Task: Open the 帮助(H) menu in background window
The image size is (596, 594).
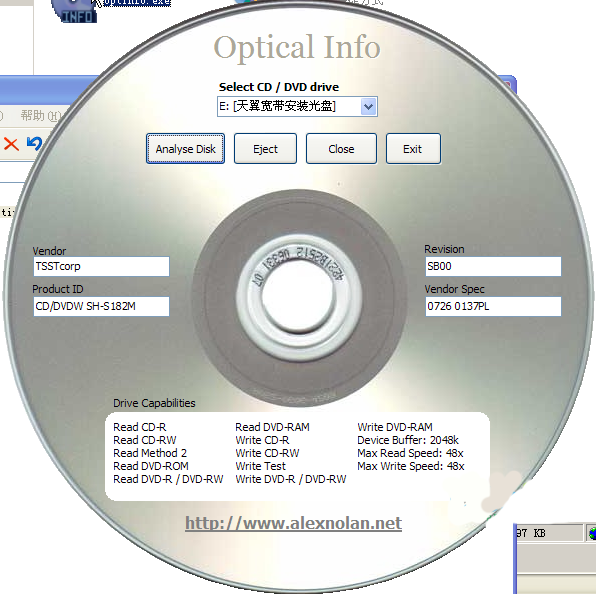Action: (41, 116)
